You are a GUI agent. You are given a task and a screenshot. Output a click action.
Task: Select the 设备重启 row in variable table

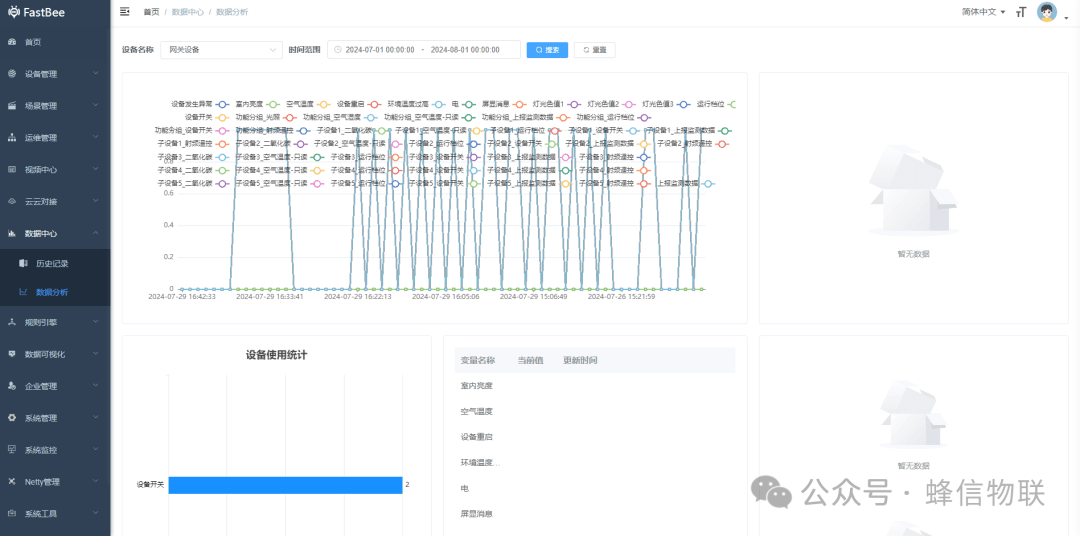tap(595, 437)
